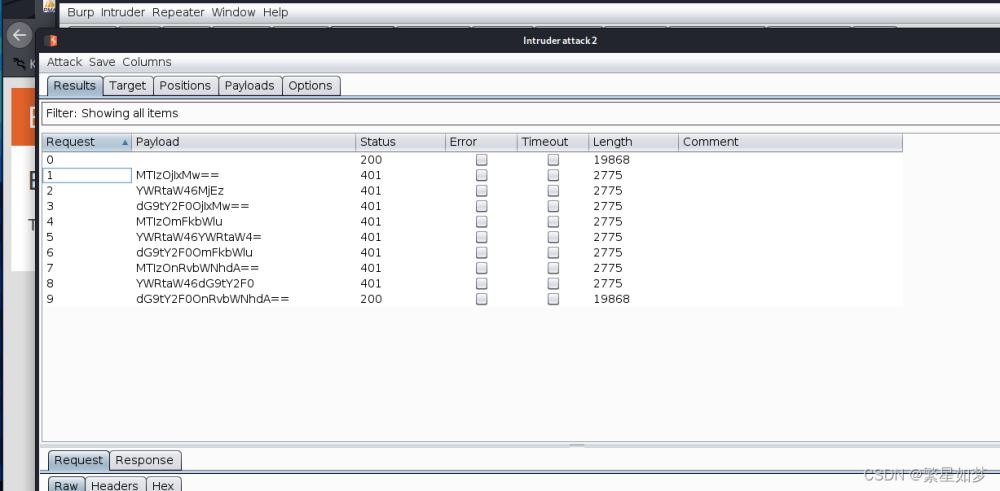Image resolution: width=1000 pixels, height=491 pixels.
Task: Select the row with payload dG9tY2F0OmFkbWlu
Action: click(472, 253)
